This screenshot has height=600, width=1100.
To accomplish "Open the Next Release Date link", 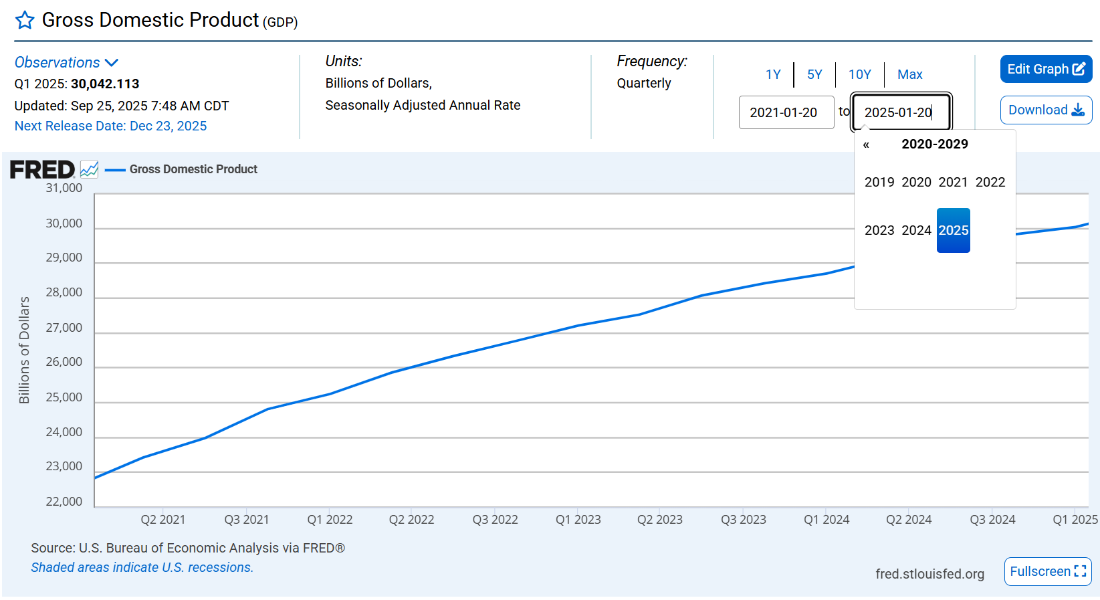I will click(x=110, y=126).
